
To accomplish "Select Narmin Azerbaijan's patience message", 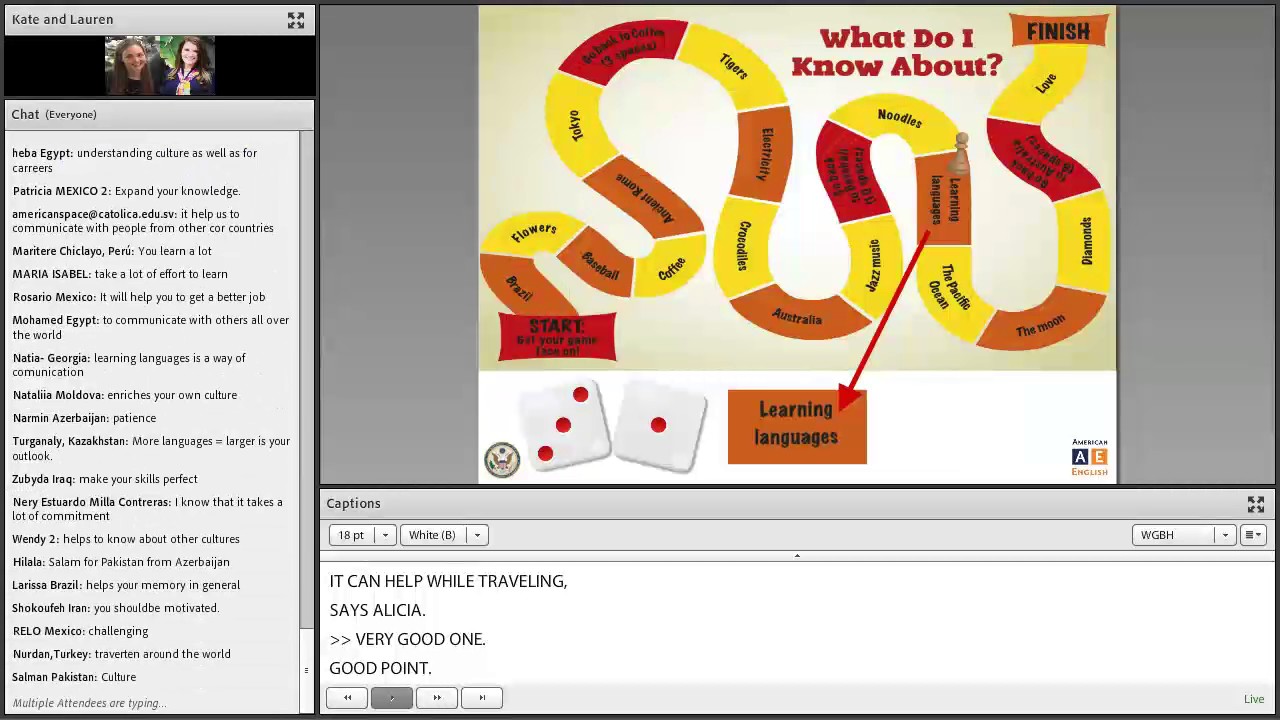I will [x=84, y=418].
